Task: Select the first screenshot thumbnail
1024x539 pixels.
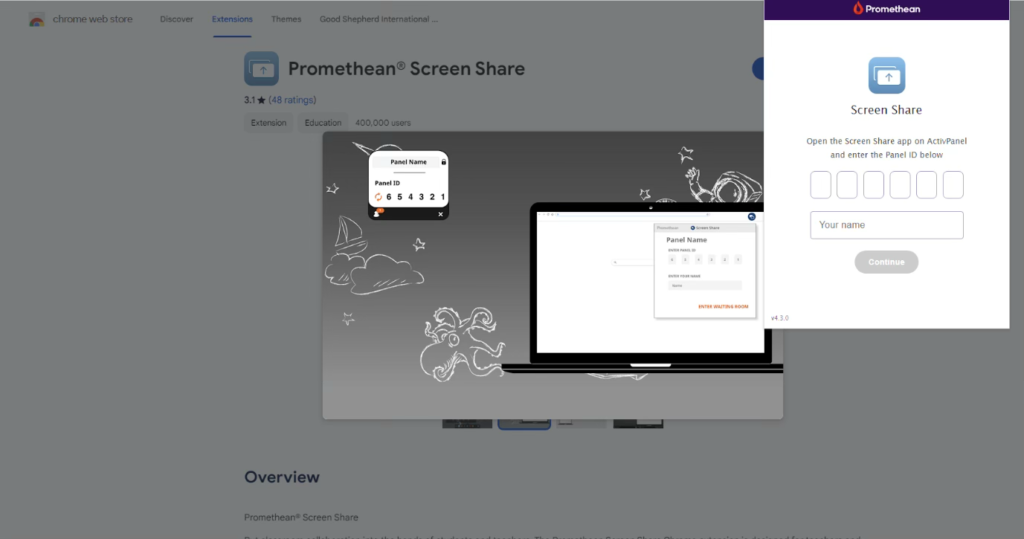Action: tap(467, 424)
